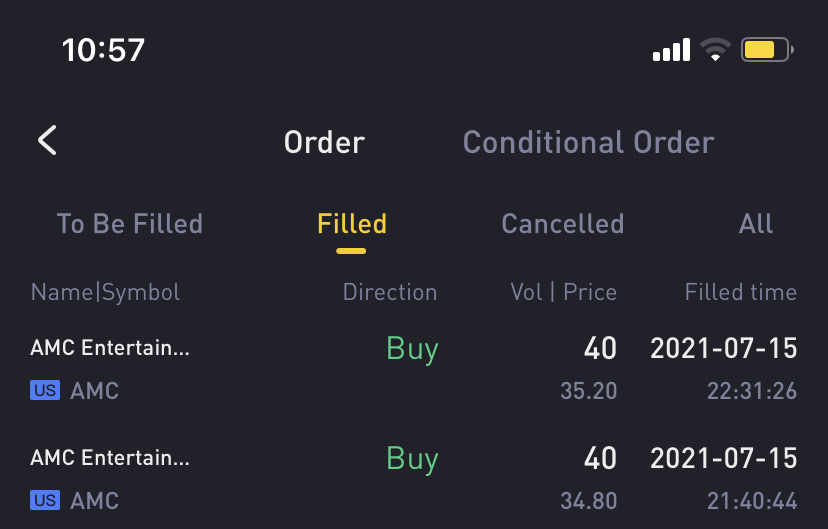Open the AMC order priced 35.20
828x529 pixels.
coord(414,369)
